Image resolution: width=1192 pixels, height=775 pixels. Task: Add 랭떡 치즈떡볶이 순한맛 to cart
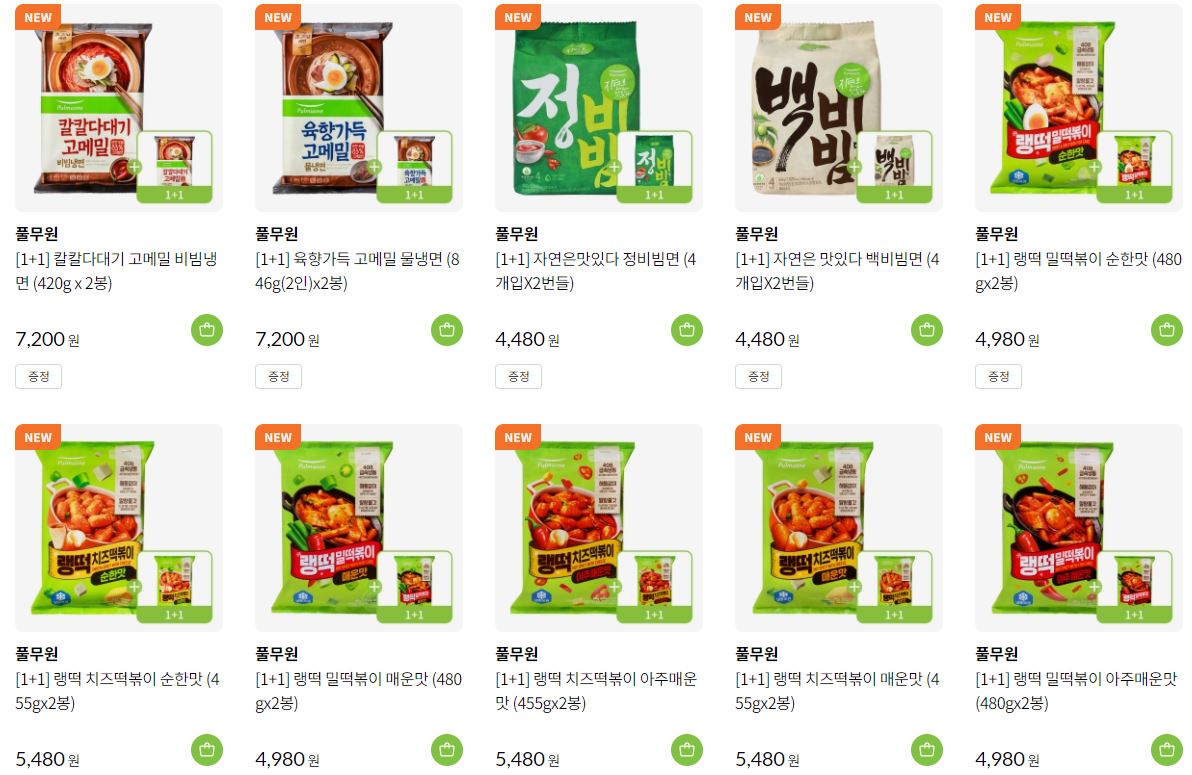pos(207,750)
